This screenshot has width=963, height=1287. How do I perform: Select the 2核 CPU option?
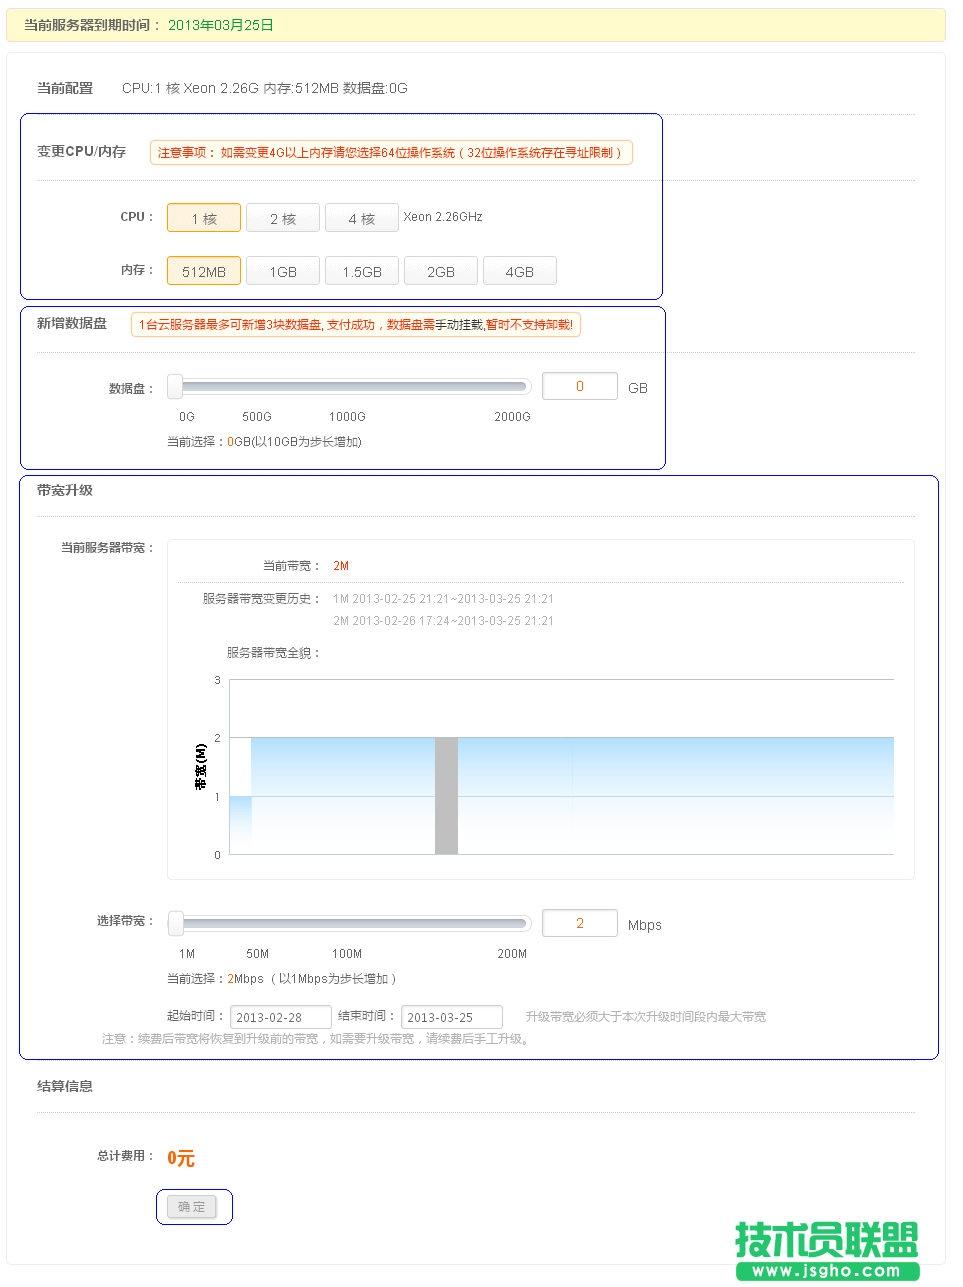tap(282, 217)
